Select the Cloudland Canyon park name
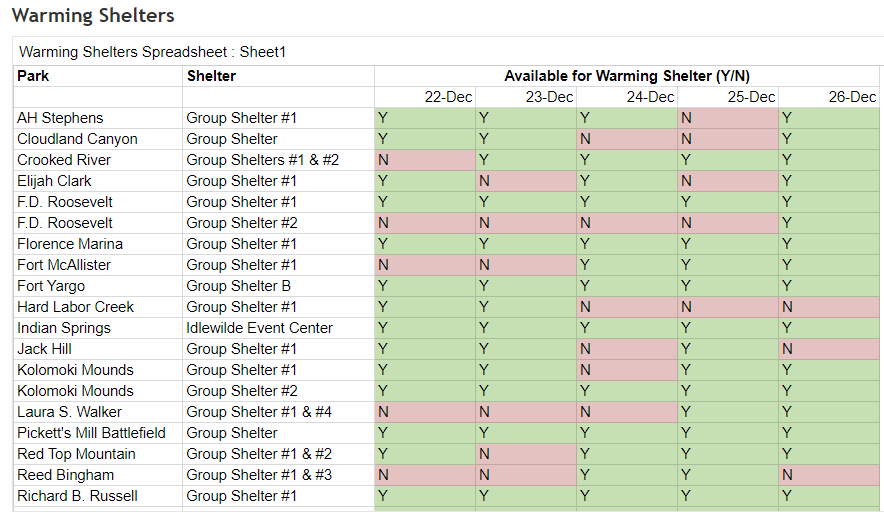Screen dimensions: 884x512 (x=77, y=139)
